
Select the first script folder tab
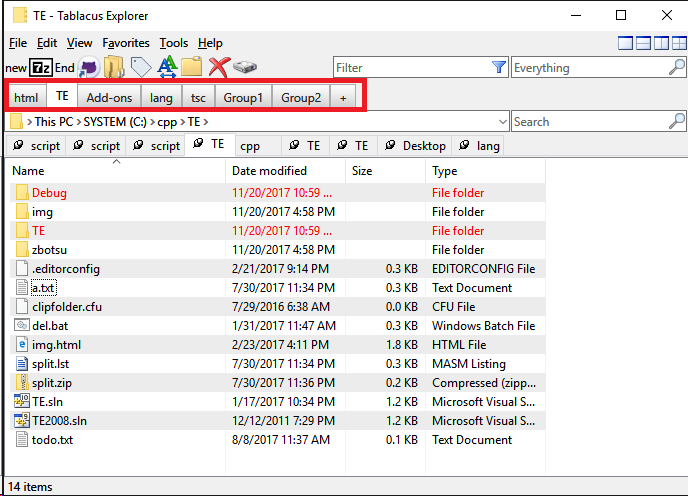click(x=36, y=146)
